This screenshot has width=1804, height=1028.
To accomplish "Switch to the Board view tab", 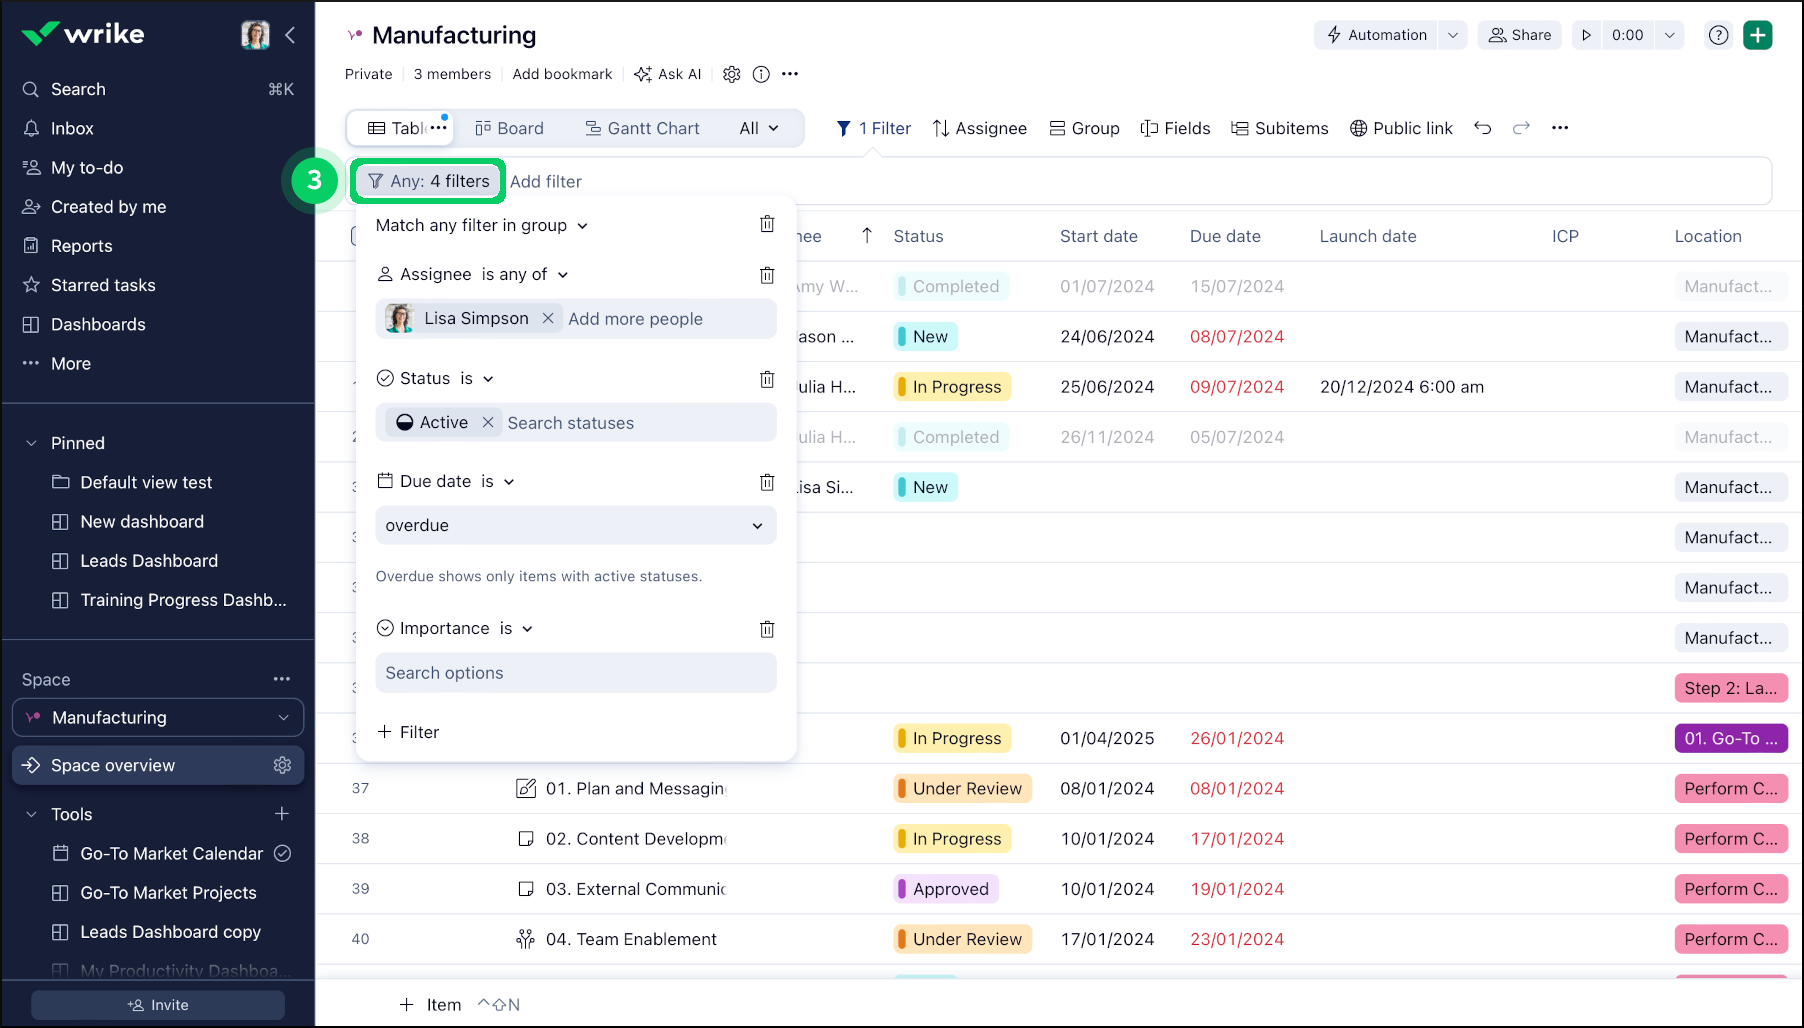I will 509,128.
